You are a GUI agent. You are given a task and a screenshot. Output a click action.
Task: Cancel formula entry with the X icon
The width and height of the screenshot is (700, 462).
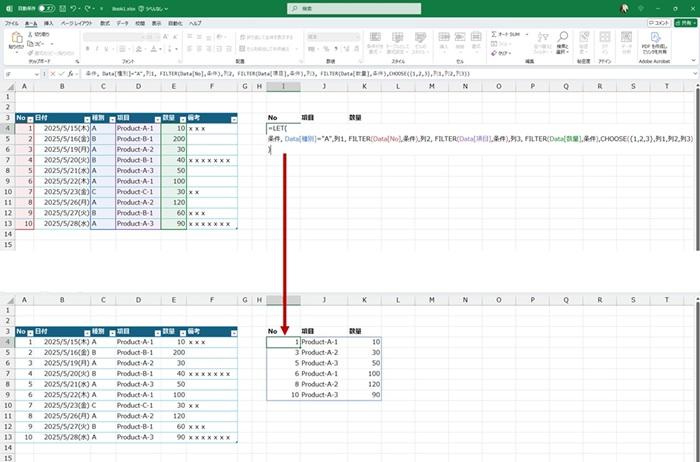[x=52, y=74]
